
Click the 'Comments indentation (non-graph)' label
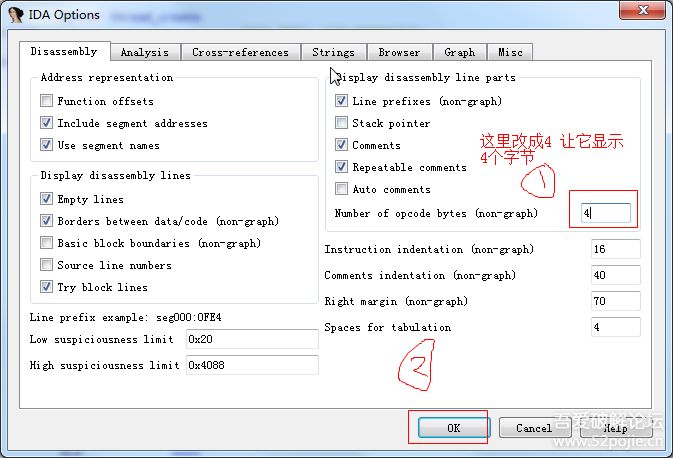(x=420, y=276)
